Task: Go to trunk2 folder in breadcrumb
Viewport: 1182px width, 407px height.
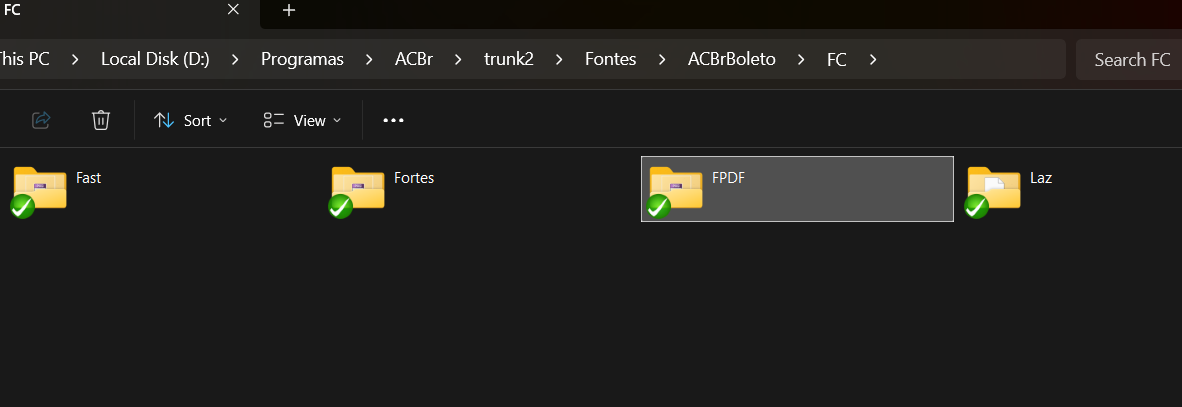Action: coord(509,60)
